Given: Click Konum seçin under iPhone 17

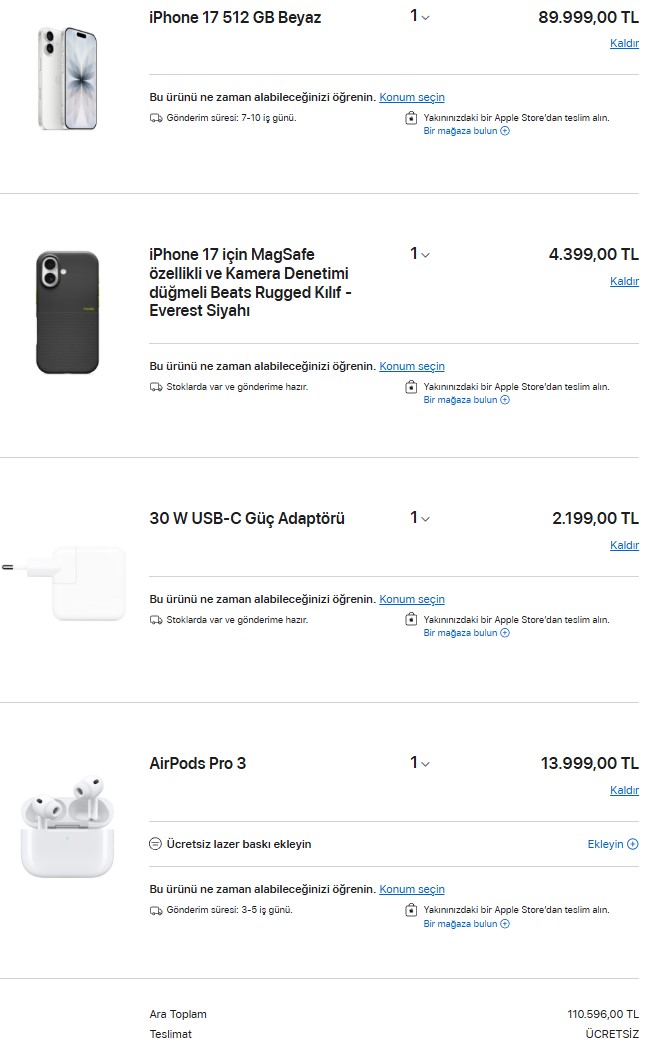Looking at the screenshot, I should (412, 97).
